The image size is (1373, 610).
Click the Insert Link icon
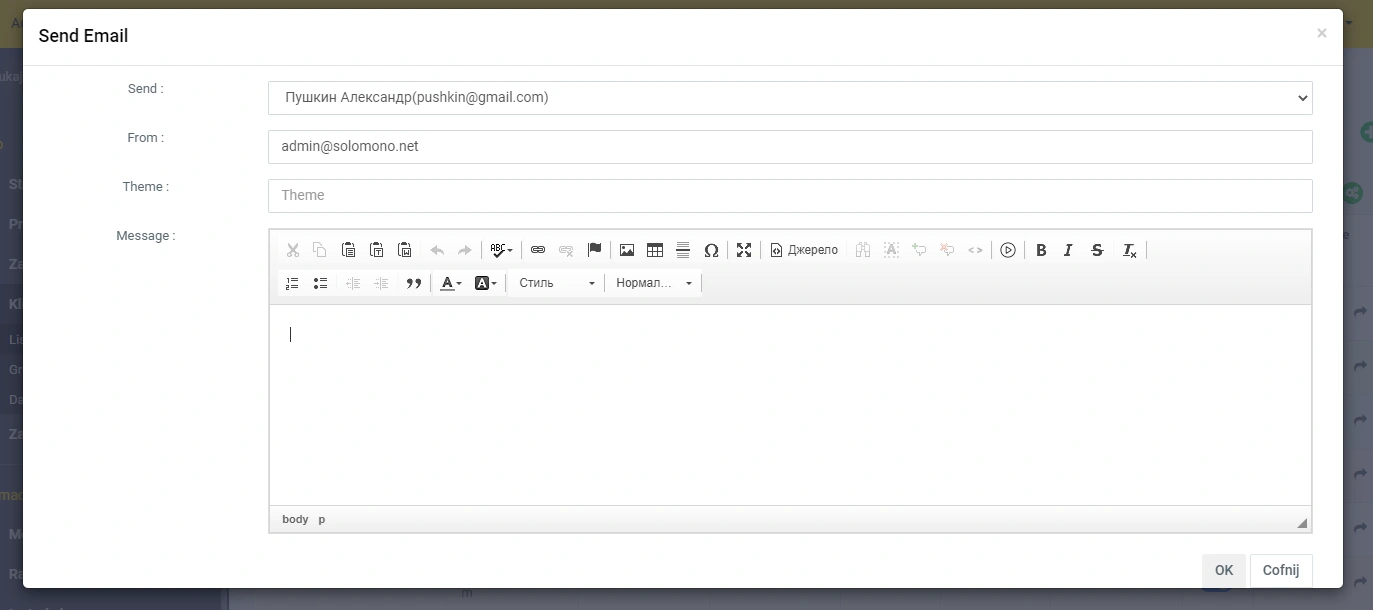pos(538,250)
